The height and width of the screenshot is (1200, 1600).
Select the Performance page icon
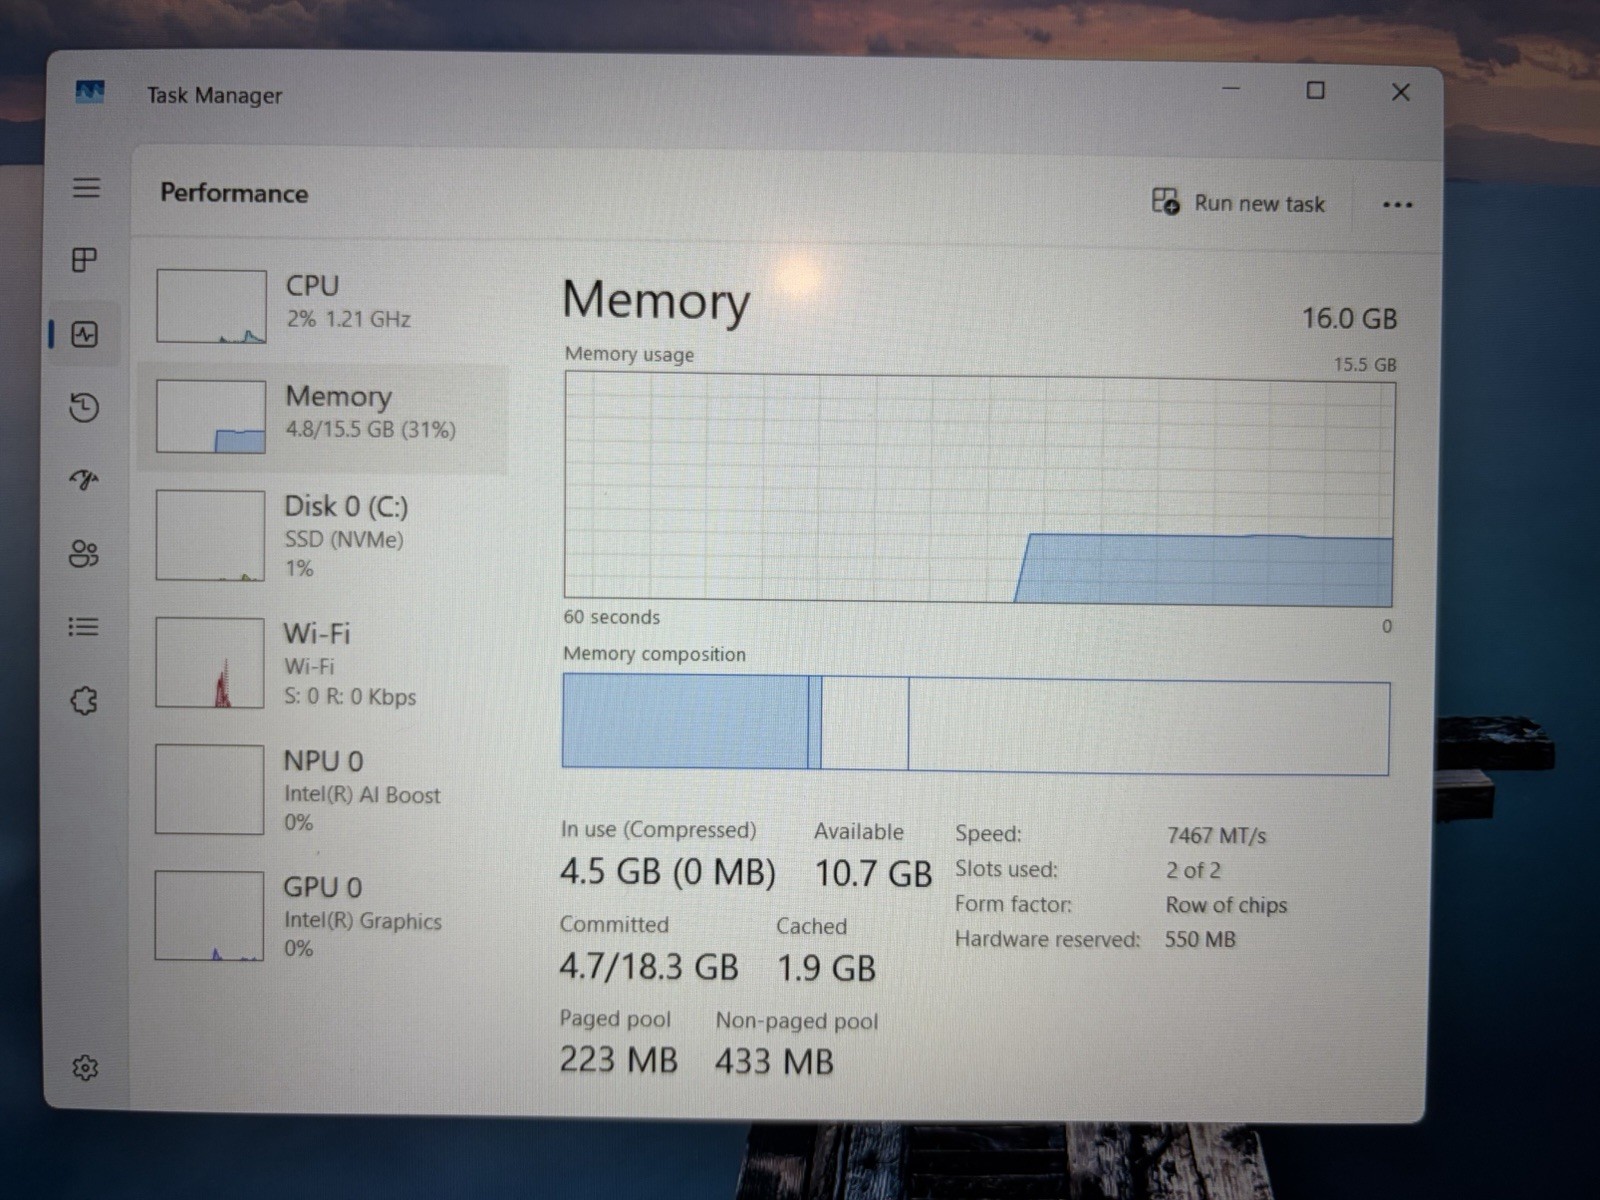85,334
